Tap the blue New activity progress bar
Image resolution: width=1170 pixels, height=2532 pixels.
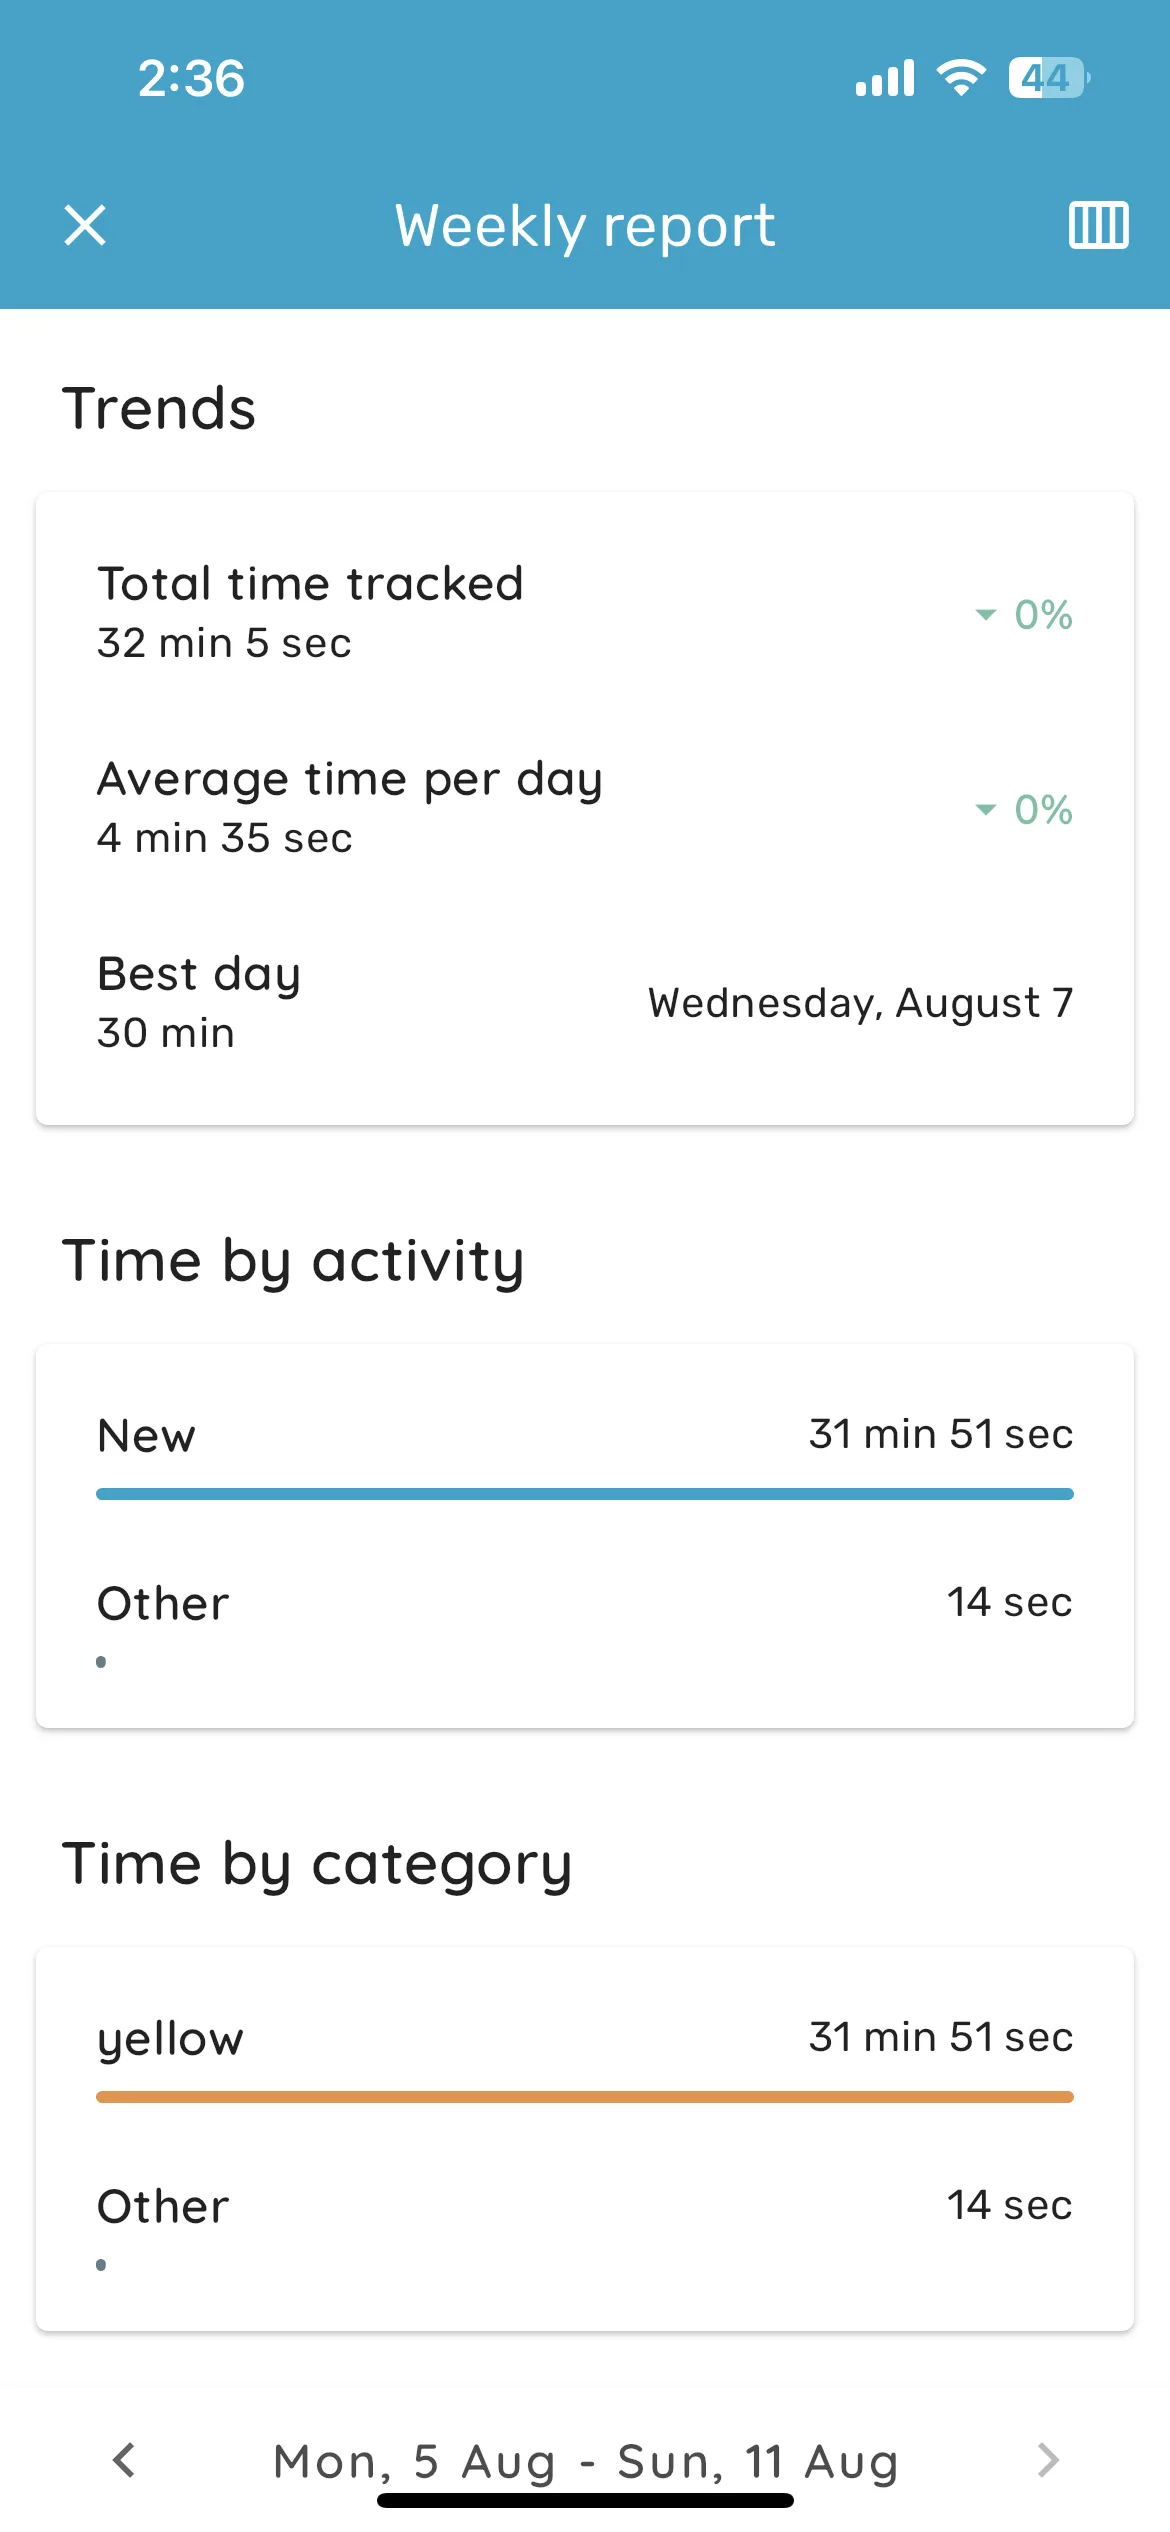point(585,1494)
